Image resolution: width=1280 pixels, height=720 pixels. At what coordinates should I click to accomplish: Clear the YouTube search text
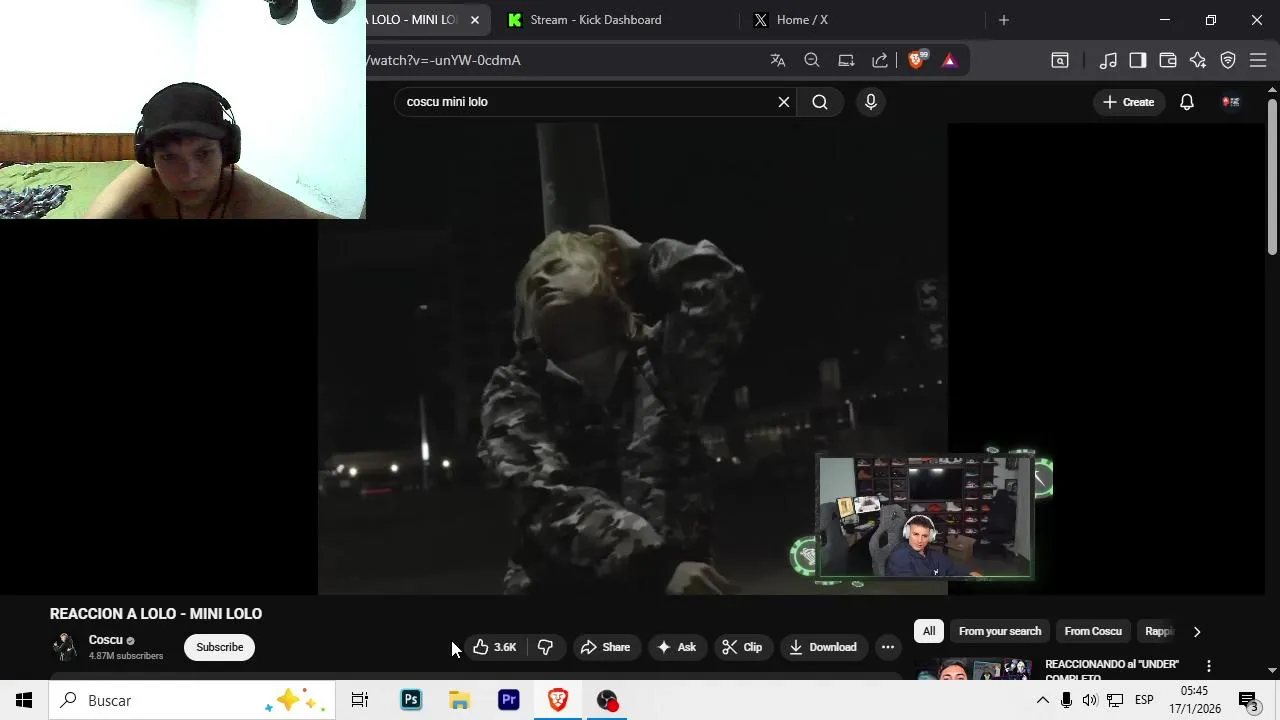(784, 102)
